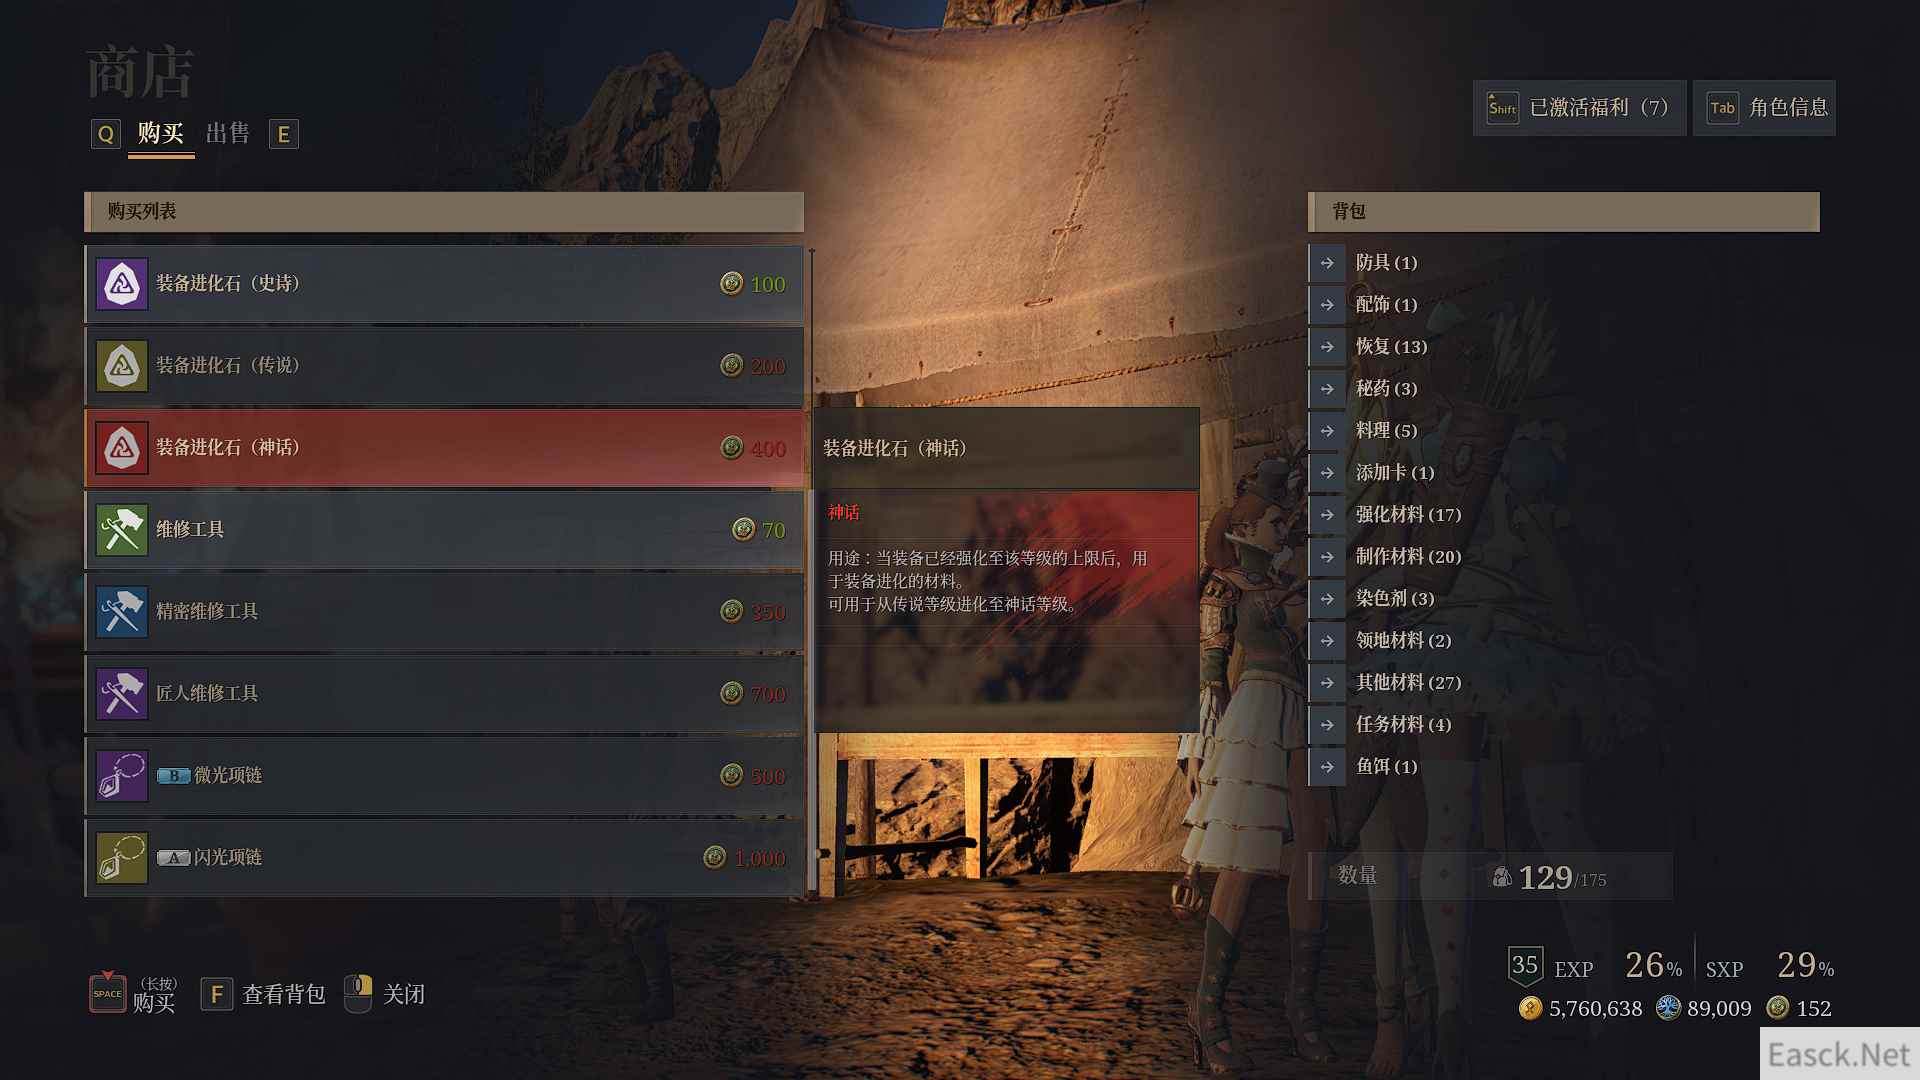Click the purple 匠人维修工具 icon
The image size is (1920, 1080).
click(122, 694)
